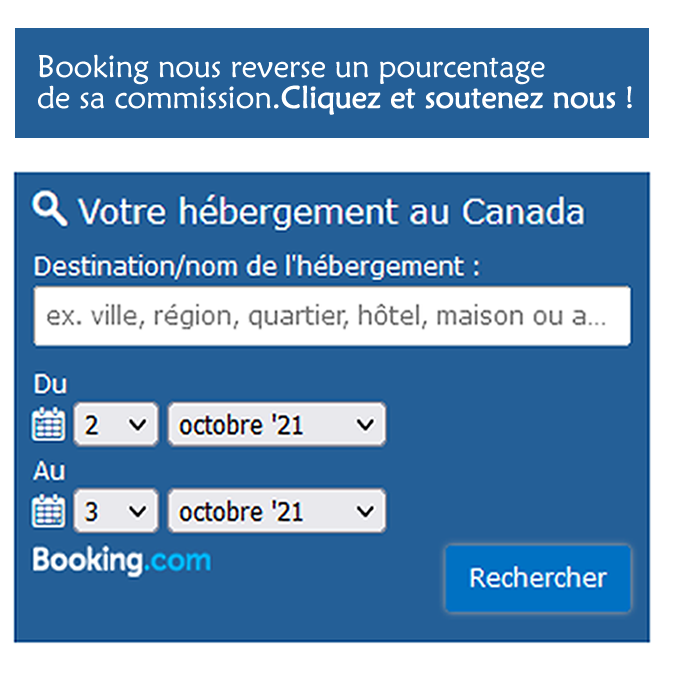
Task: Click the "Du" check-in label
Action: (50, 385)
